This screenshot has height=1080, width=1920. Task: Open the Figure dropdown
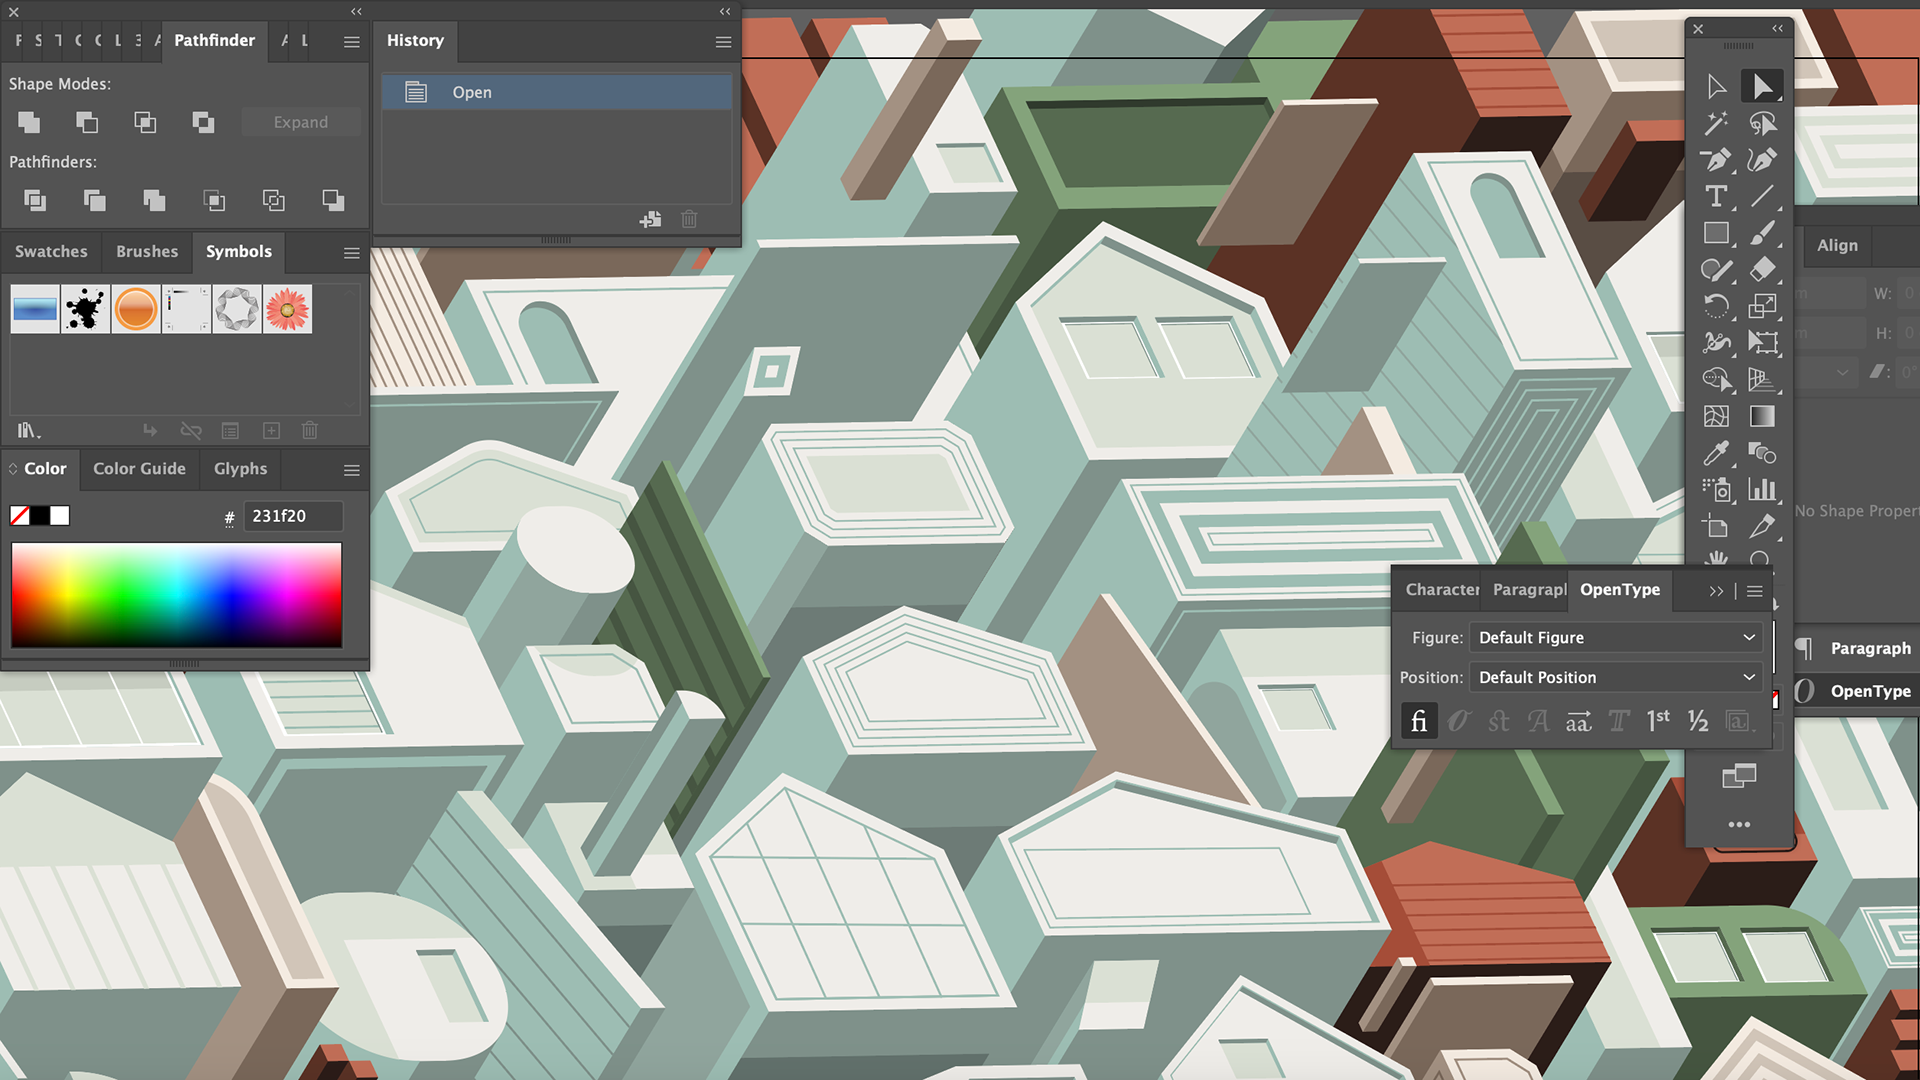[x=1616, y=638]
